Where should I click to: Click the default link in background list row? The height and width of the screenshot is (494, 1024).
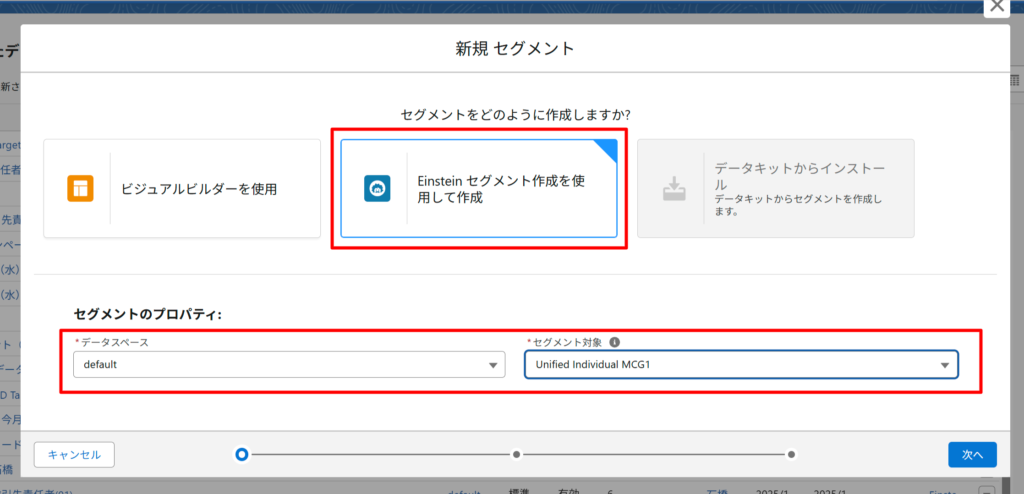464,491
